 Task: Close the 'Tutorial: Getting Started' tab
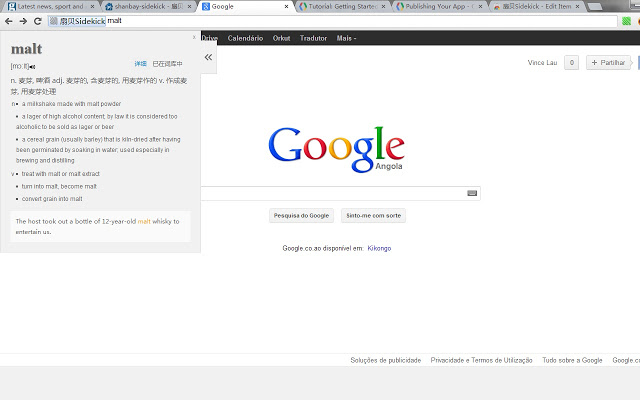click(383, 7)
